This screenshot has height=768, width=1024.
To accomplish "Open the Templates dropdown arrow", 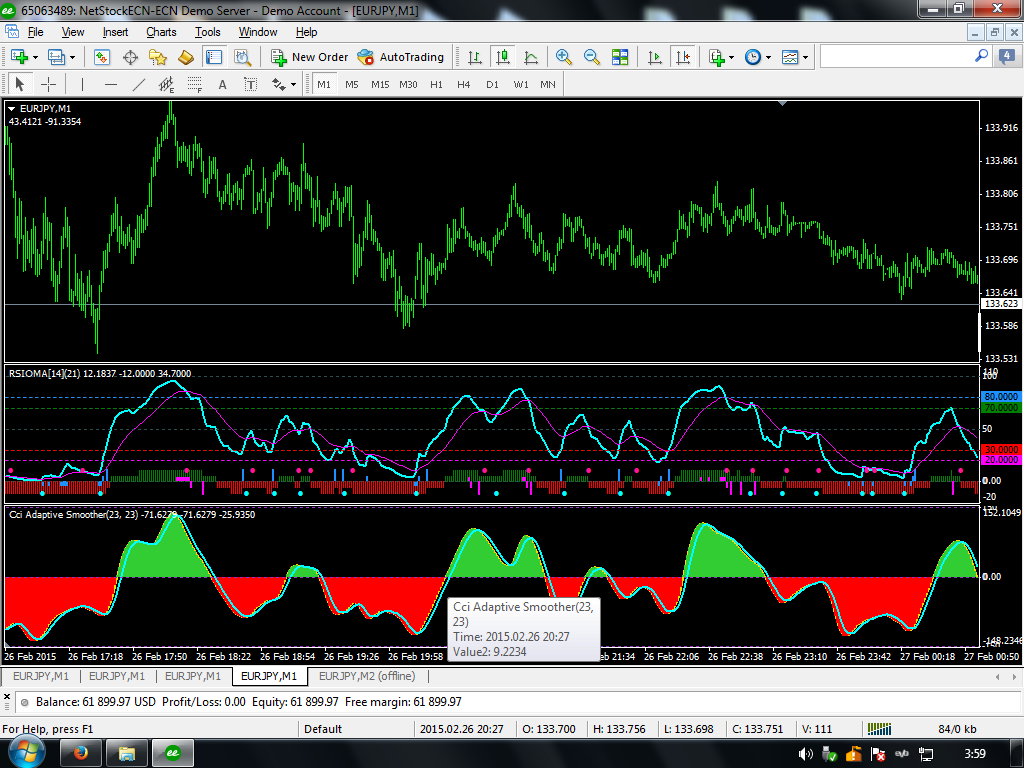I will [805, 57].
